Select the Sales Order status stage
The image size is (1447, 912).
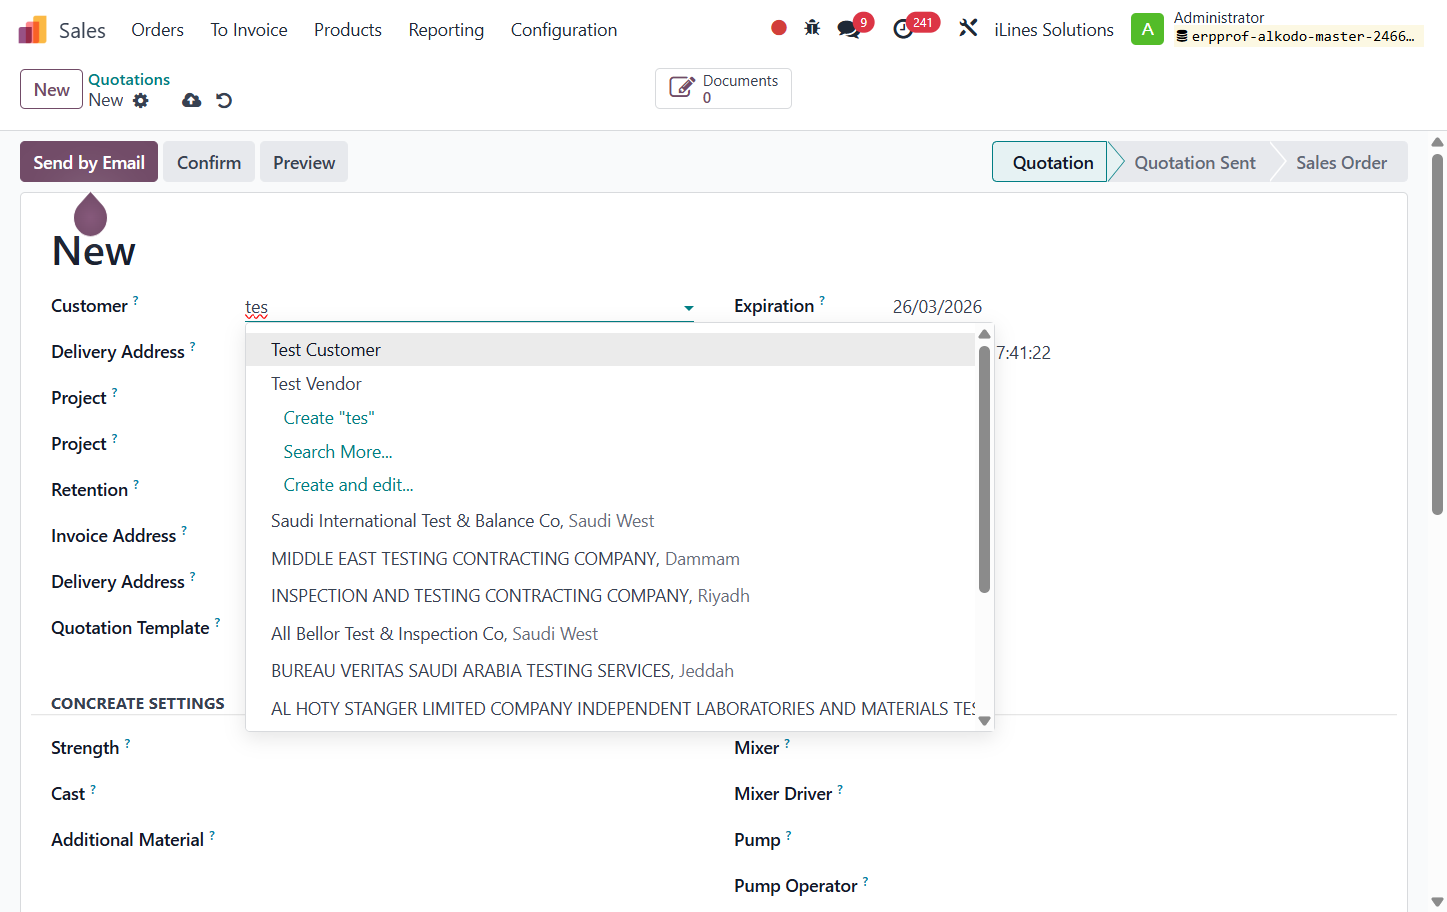(x=1341, y=162)
